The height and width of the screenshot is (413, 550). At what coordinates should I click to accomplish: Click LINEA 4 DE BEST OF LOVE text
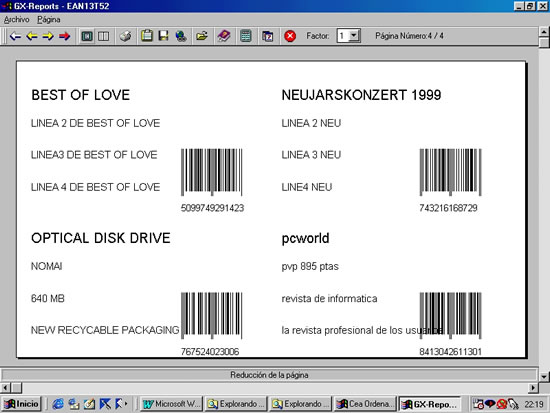(x=95, y=187)
